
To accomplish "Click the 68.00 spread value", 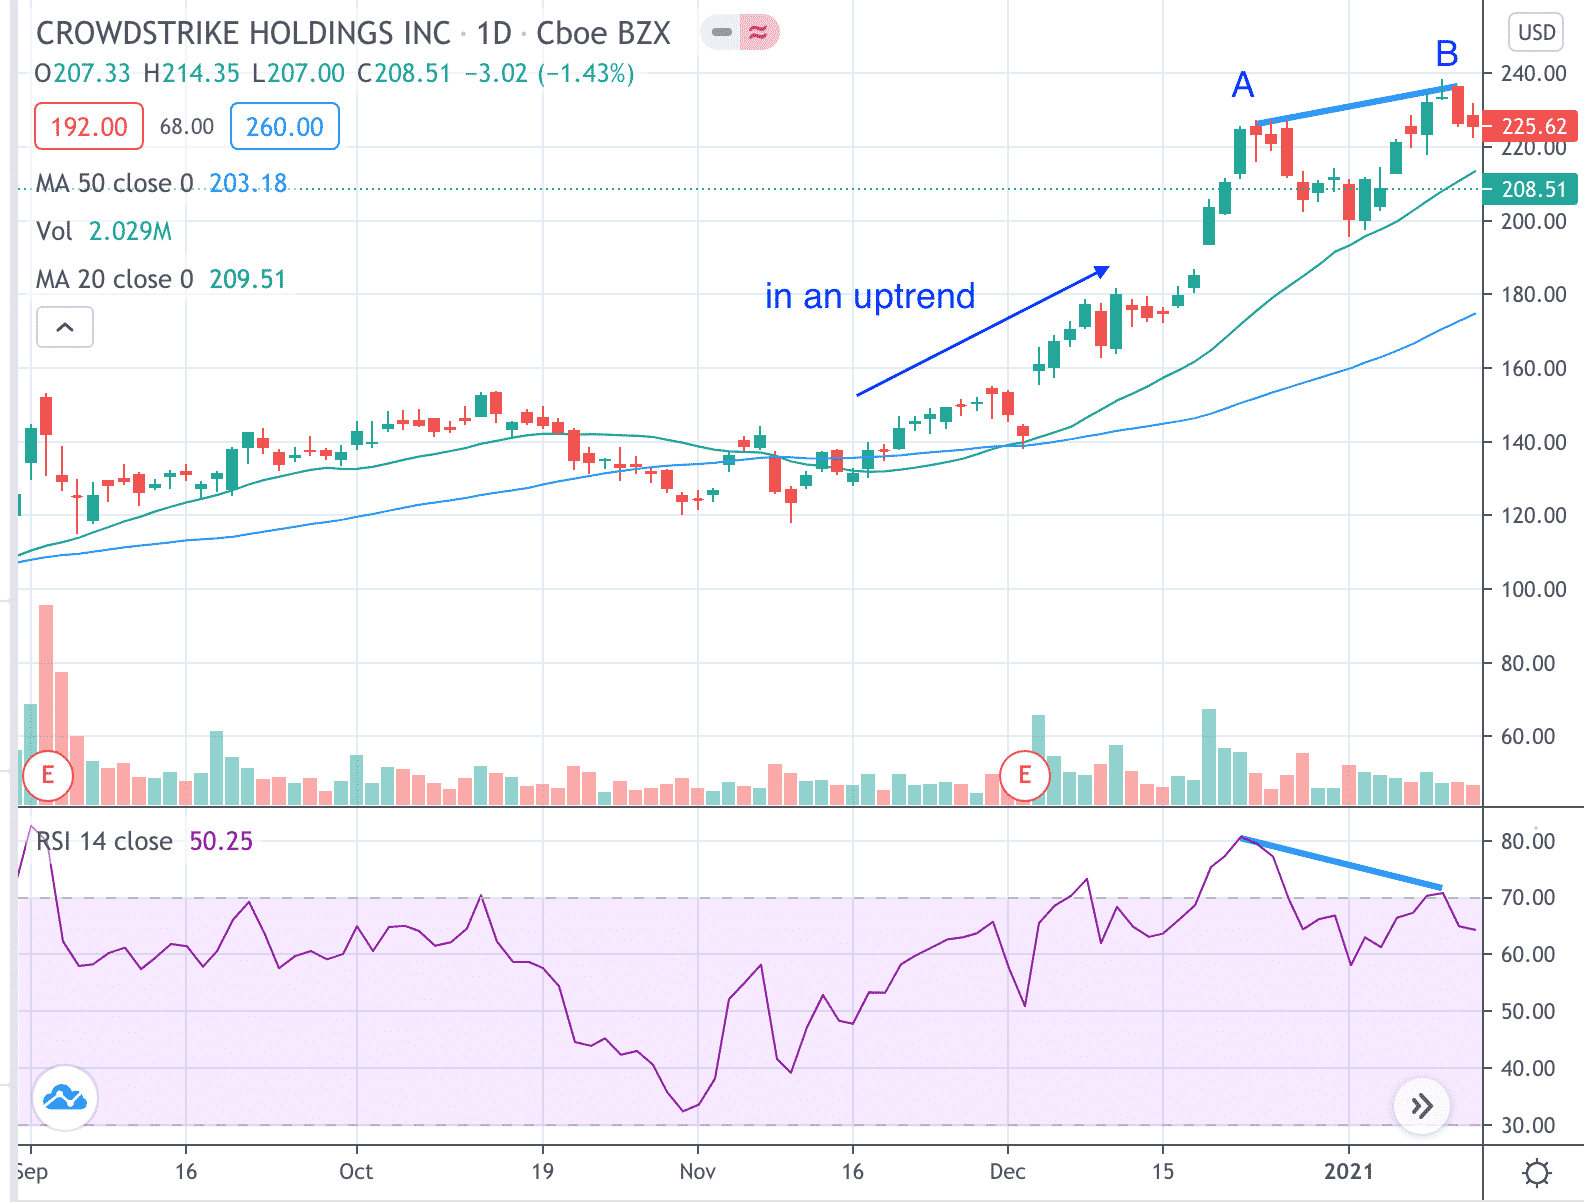I will [x=187, y=127].
